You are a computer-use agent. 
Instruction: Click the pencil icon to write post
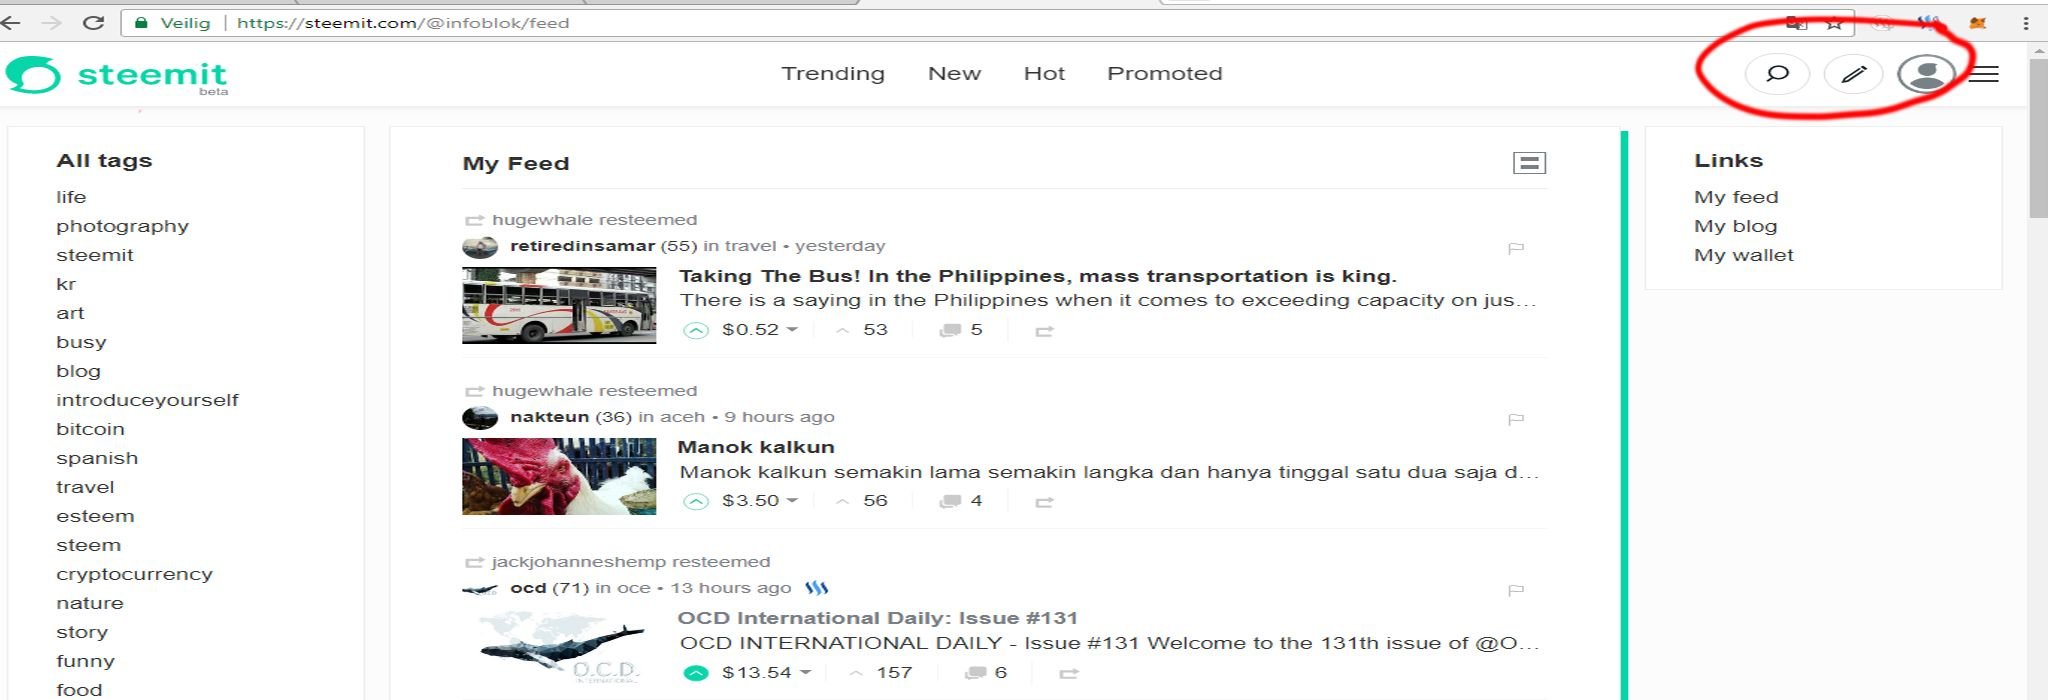tap(1854, 74)
